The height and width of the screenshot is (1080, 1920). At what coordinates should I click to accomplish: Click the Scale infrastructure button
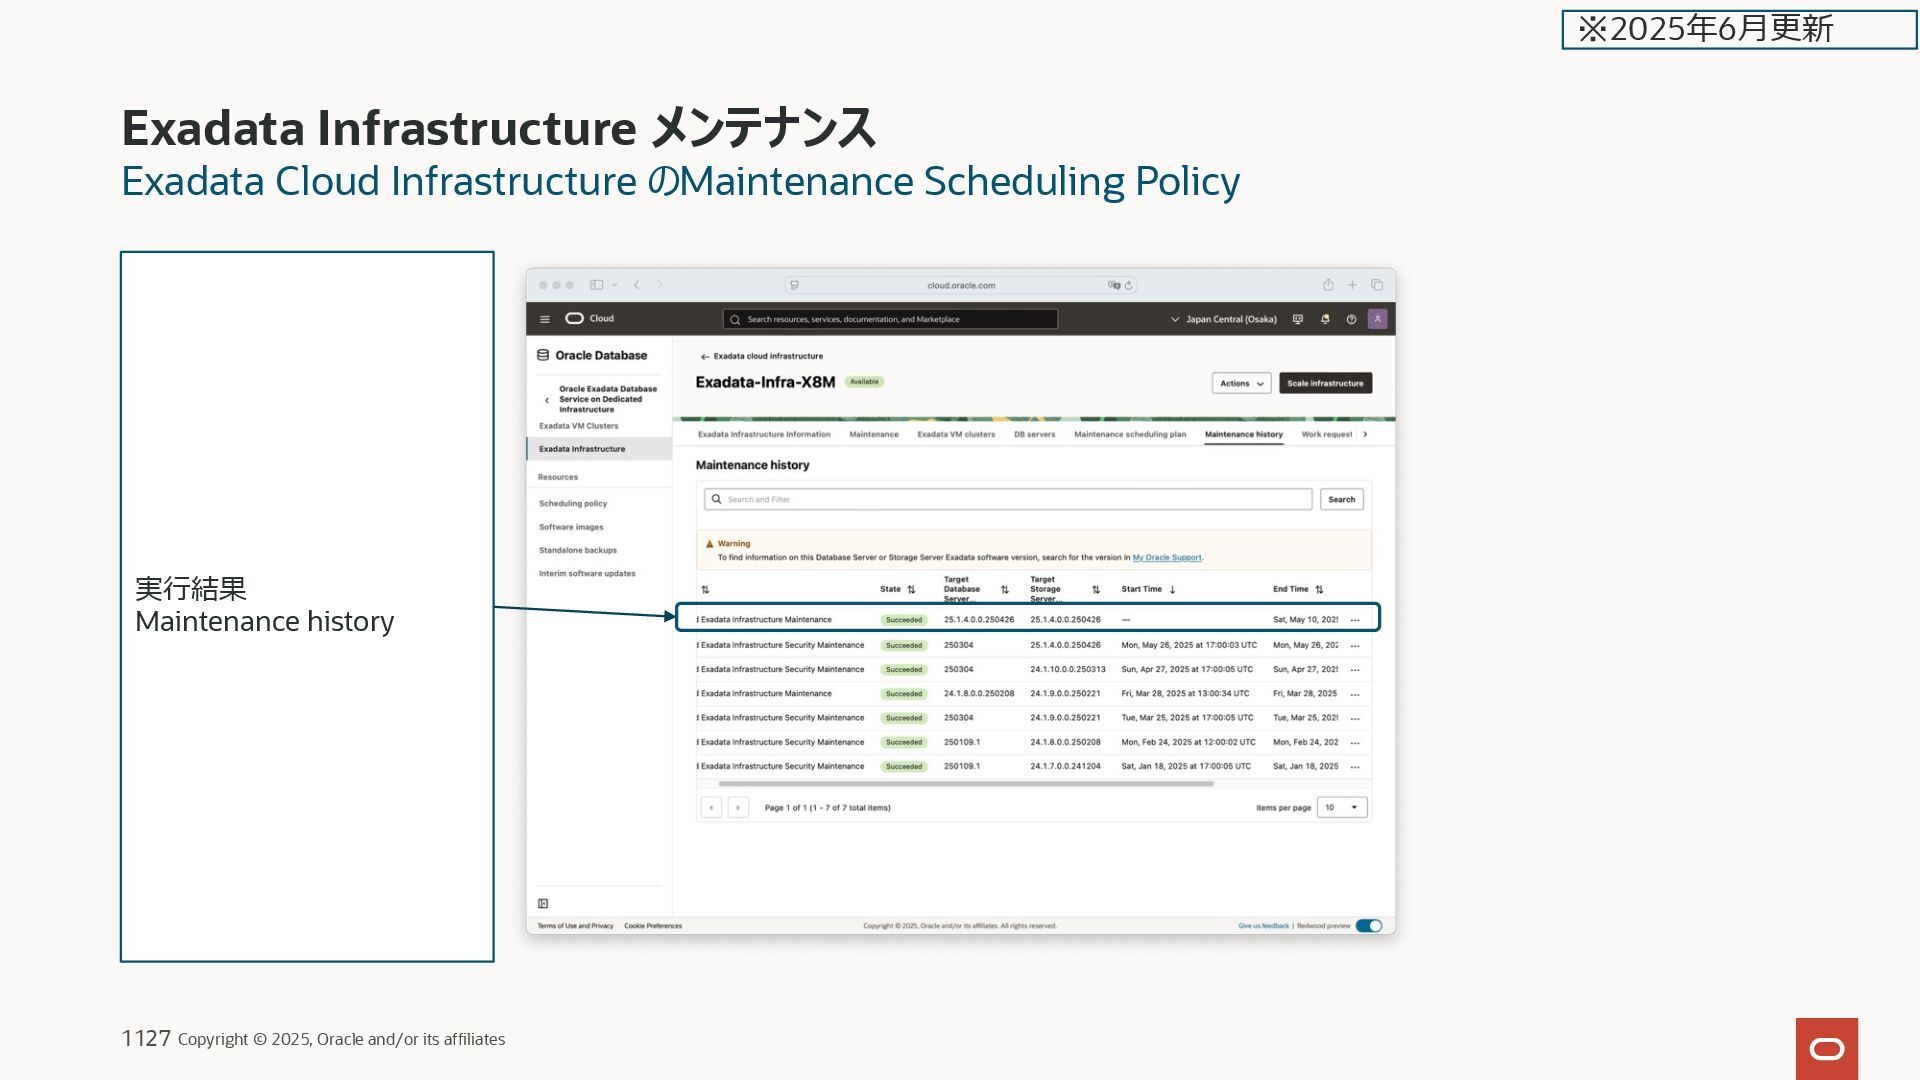[1325, 383]
